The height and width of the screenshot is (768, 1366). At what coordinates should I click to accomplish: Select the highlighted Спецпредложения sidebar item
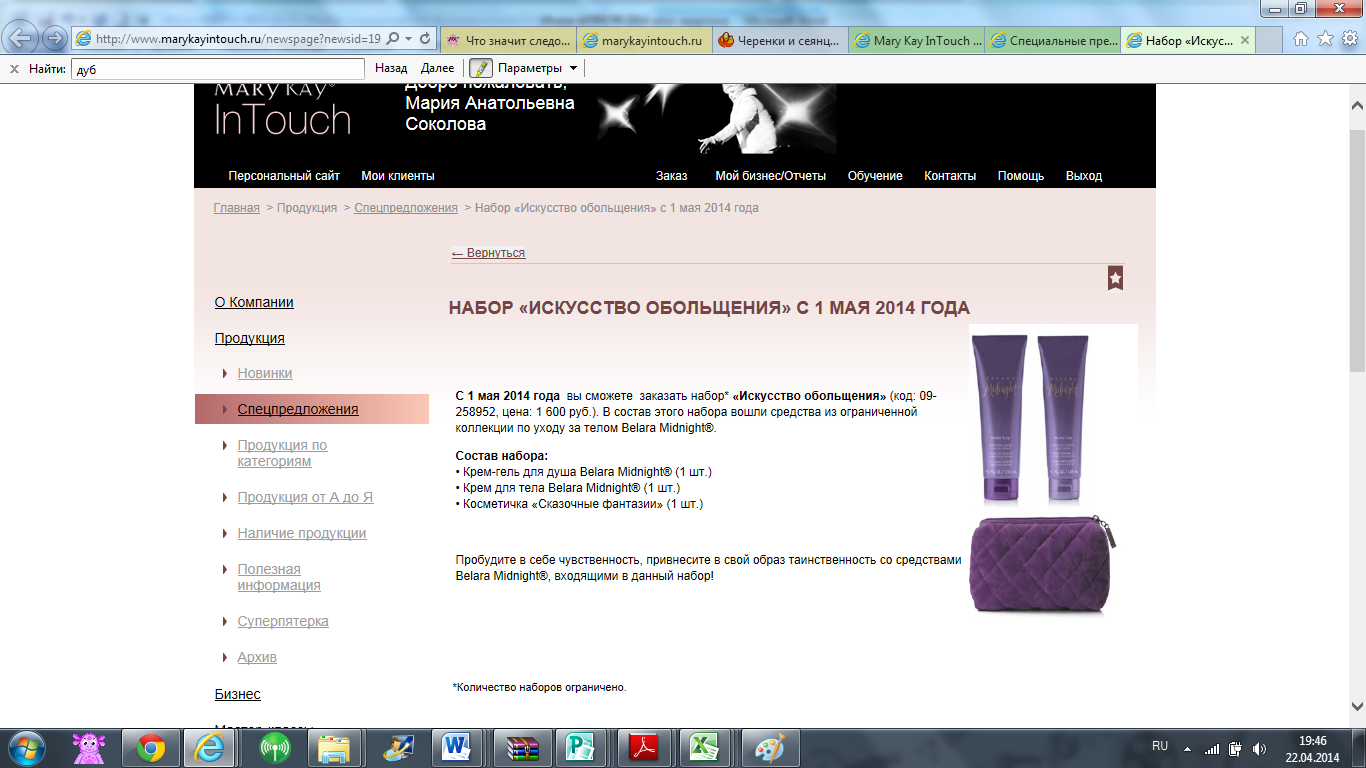(x=312, y=409)
